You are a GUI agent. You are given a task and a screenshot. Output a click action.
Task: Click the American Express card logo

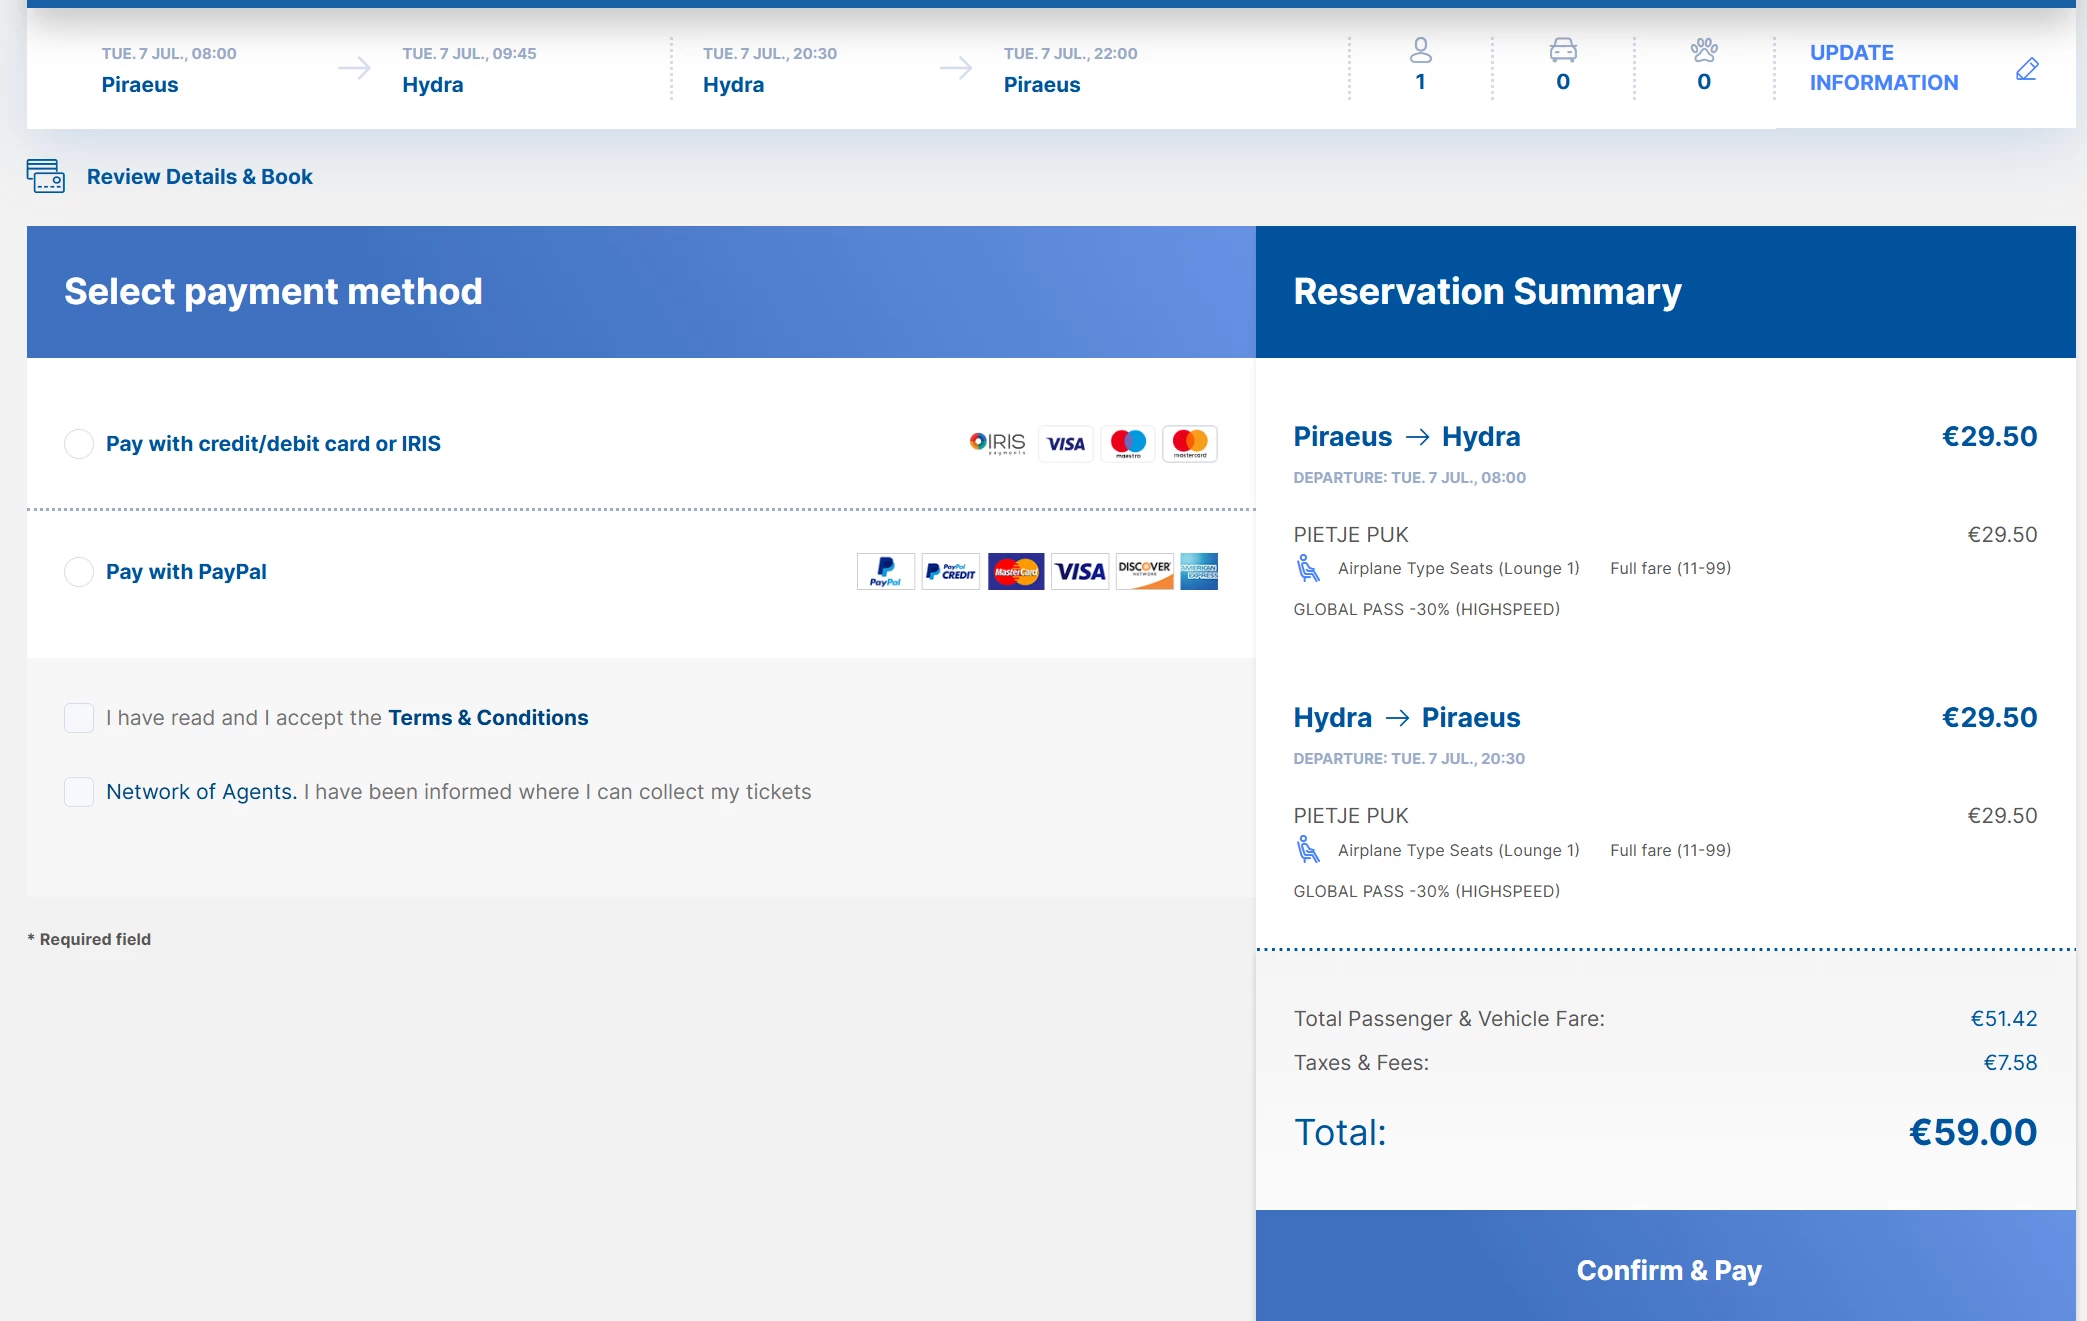pyautogui.click(x=1199, y=572)
